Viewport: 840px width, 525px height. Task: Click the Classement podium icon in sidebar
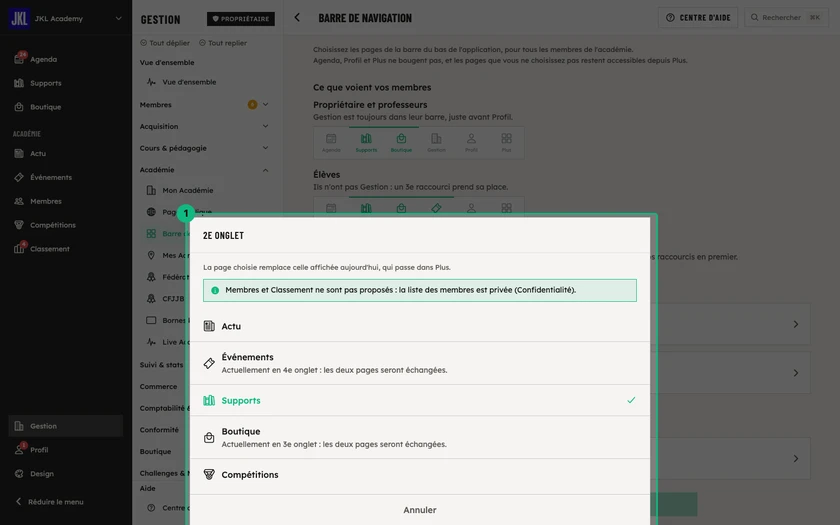click(19, 249)
